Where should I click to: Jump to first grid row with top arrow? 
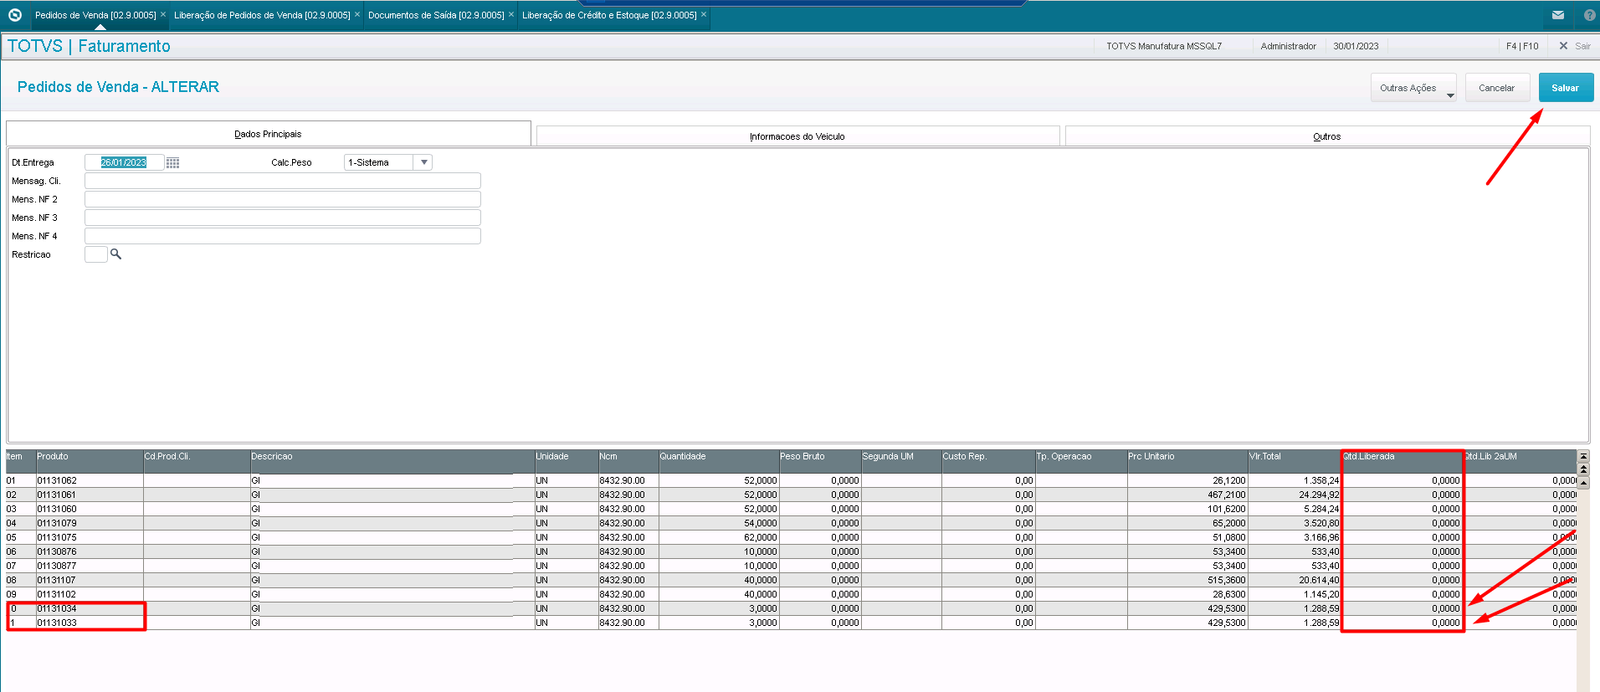point(1583,456)
